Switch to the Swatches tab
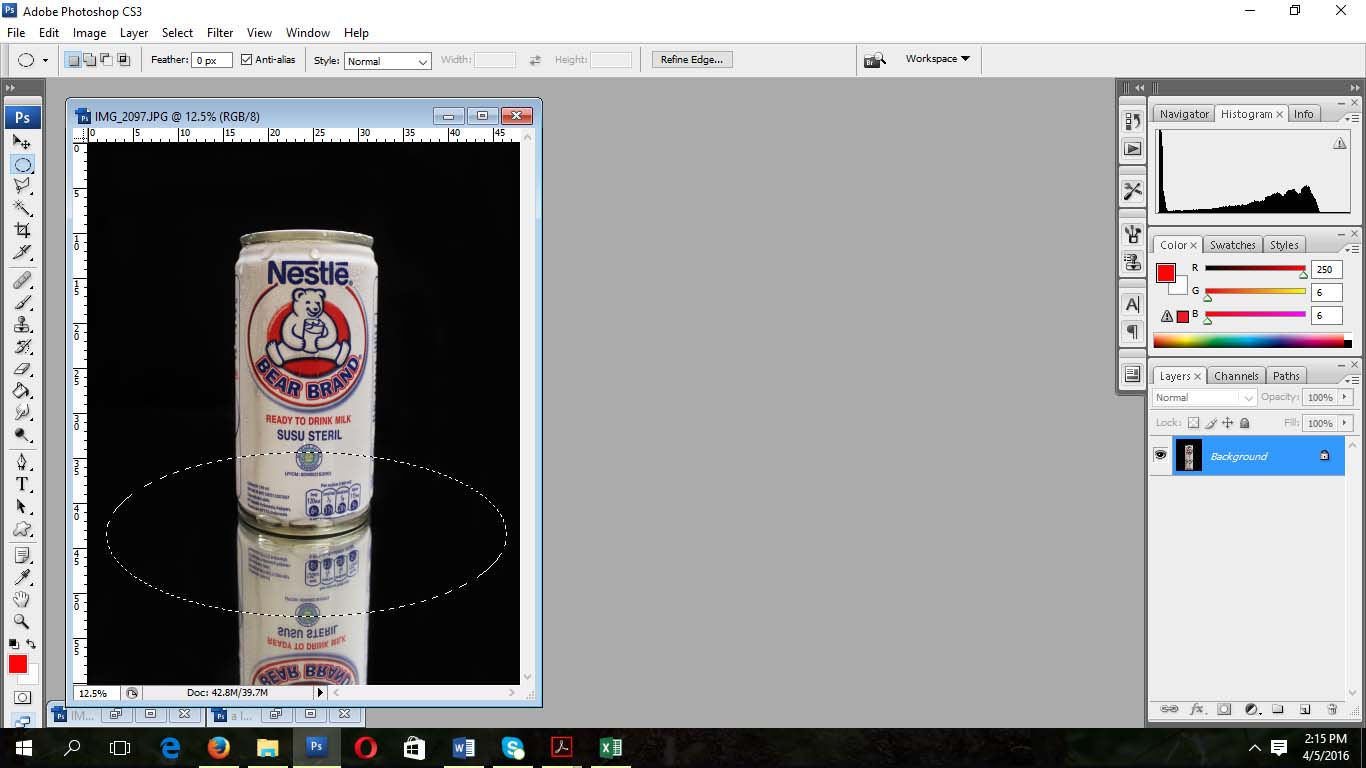Screen dimensions: 1366x768 tap(1232, 245)
